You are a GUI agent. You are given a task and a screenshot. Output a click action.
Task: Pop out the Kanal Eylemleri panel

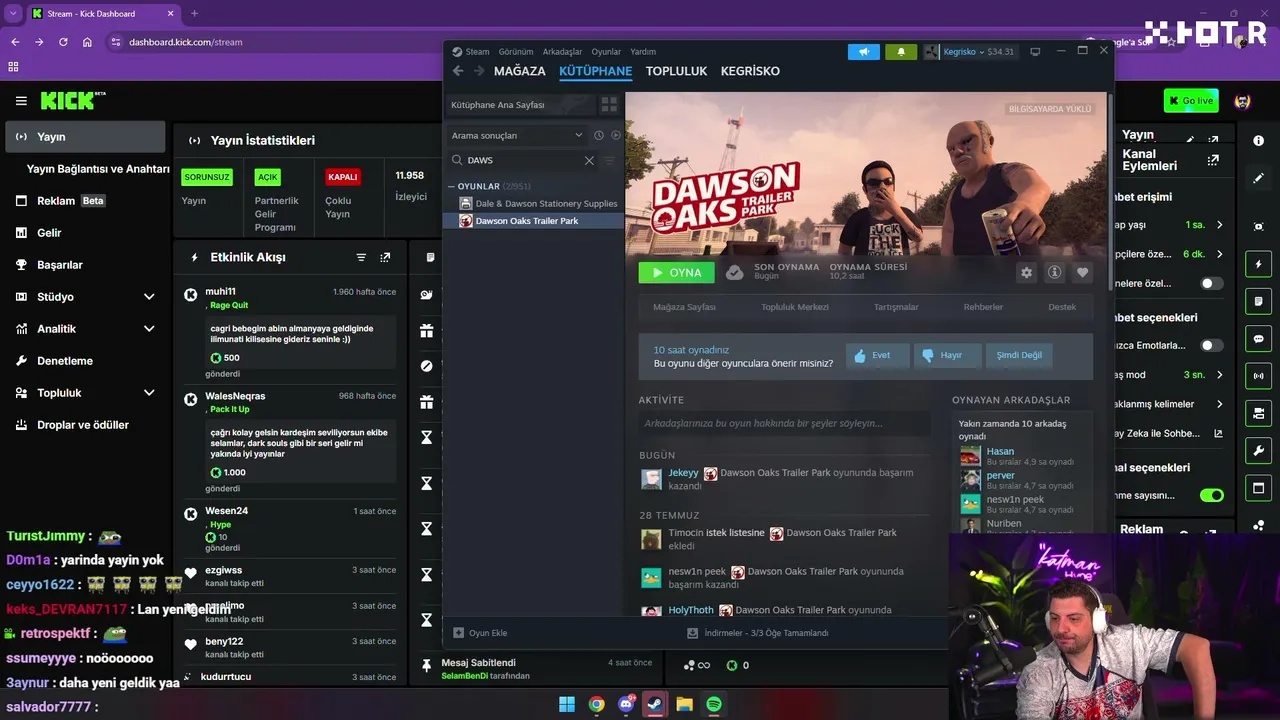[x=1213, y=160]
